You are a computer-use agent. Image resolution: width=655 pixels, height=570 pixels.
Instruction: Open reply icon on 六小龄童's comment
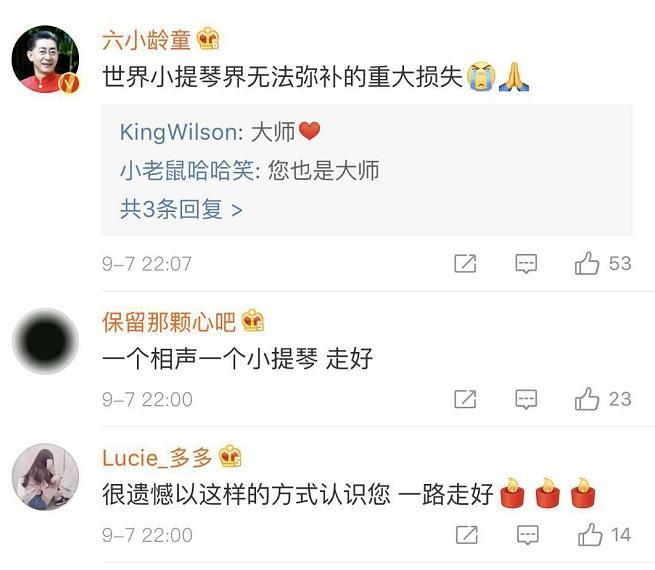click(x=526, y=263)
